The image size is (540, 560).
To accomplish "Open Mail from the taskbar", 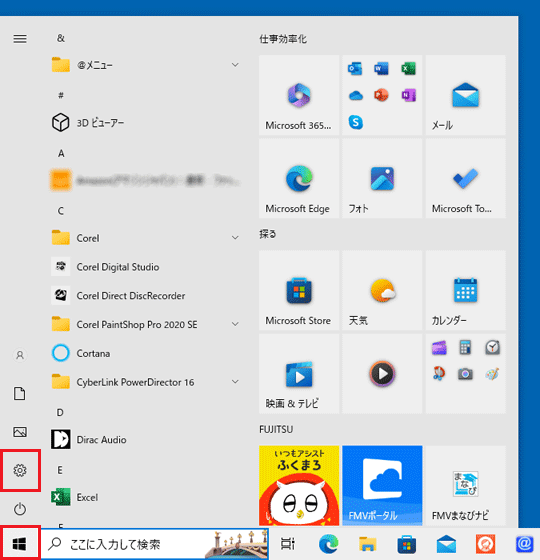I will click(x=446, y=544).
